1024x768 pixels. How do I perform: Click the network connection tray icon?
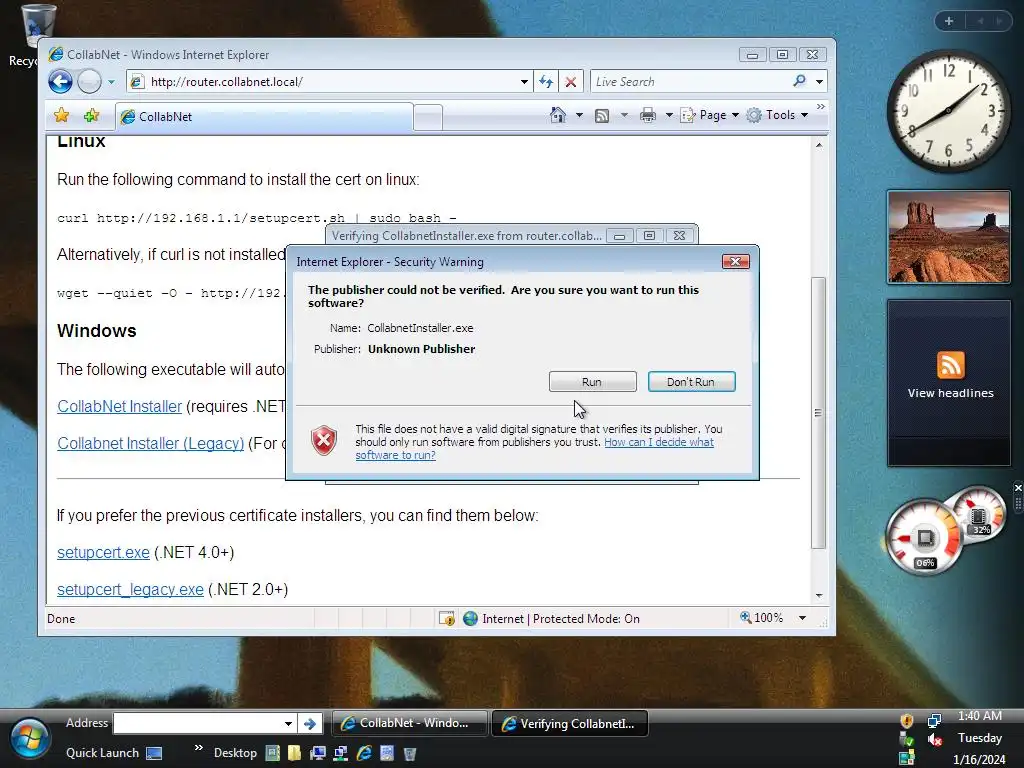[x=935, y=720]
